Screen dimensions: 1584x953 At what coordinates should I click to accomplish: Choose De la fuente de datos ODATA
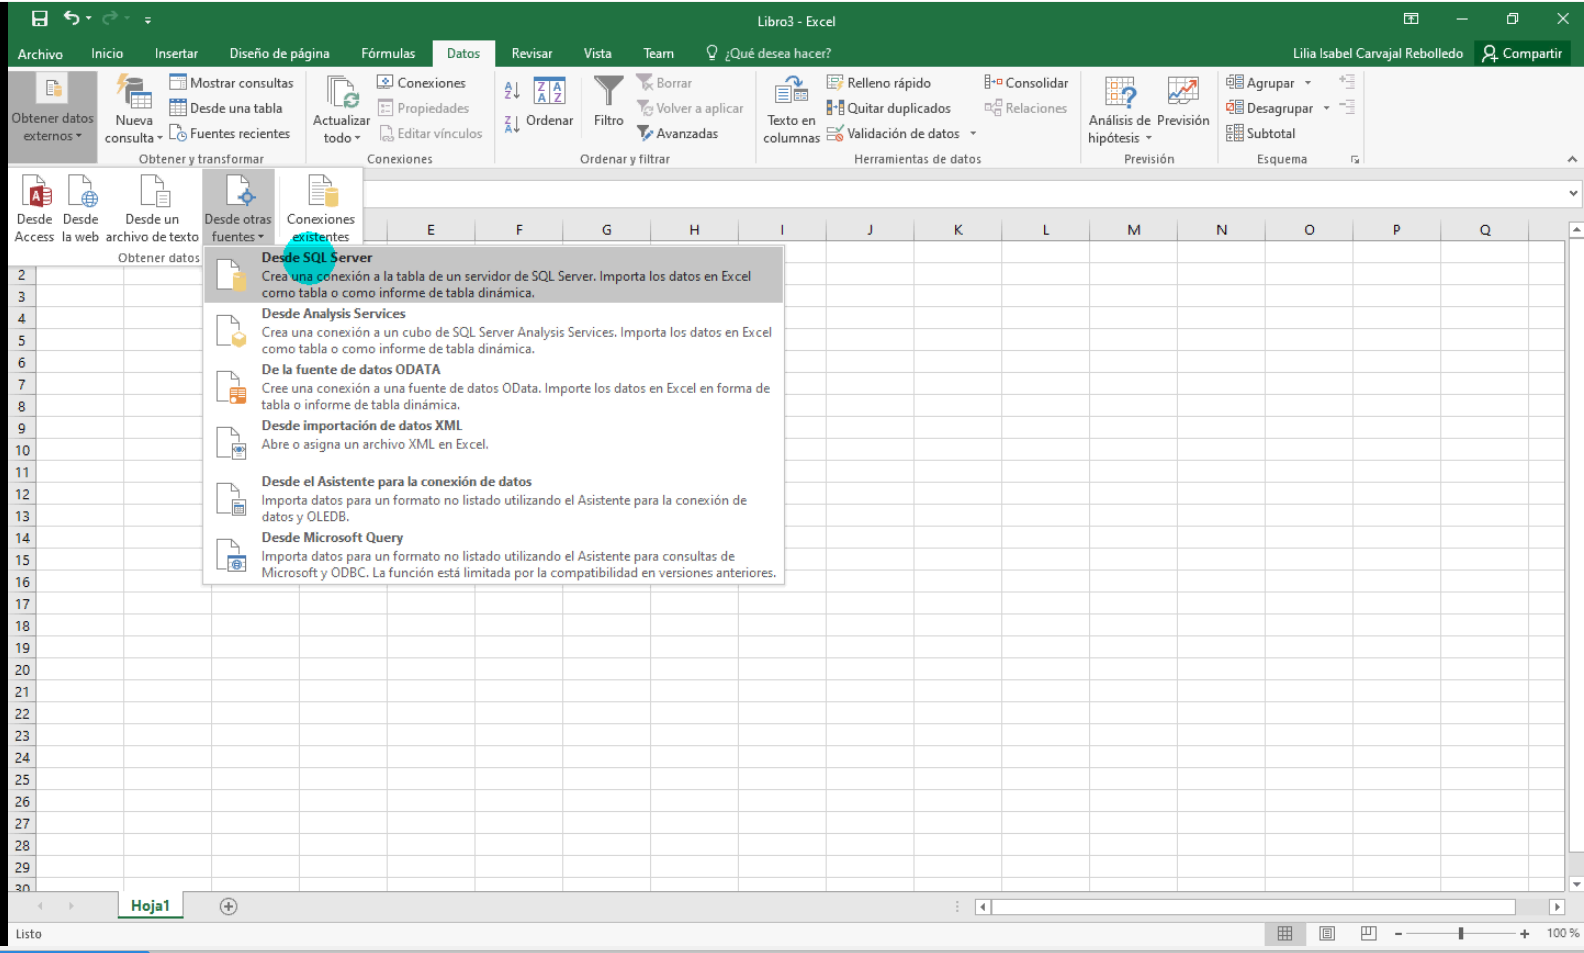point(494,386)
